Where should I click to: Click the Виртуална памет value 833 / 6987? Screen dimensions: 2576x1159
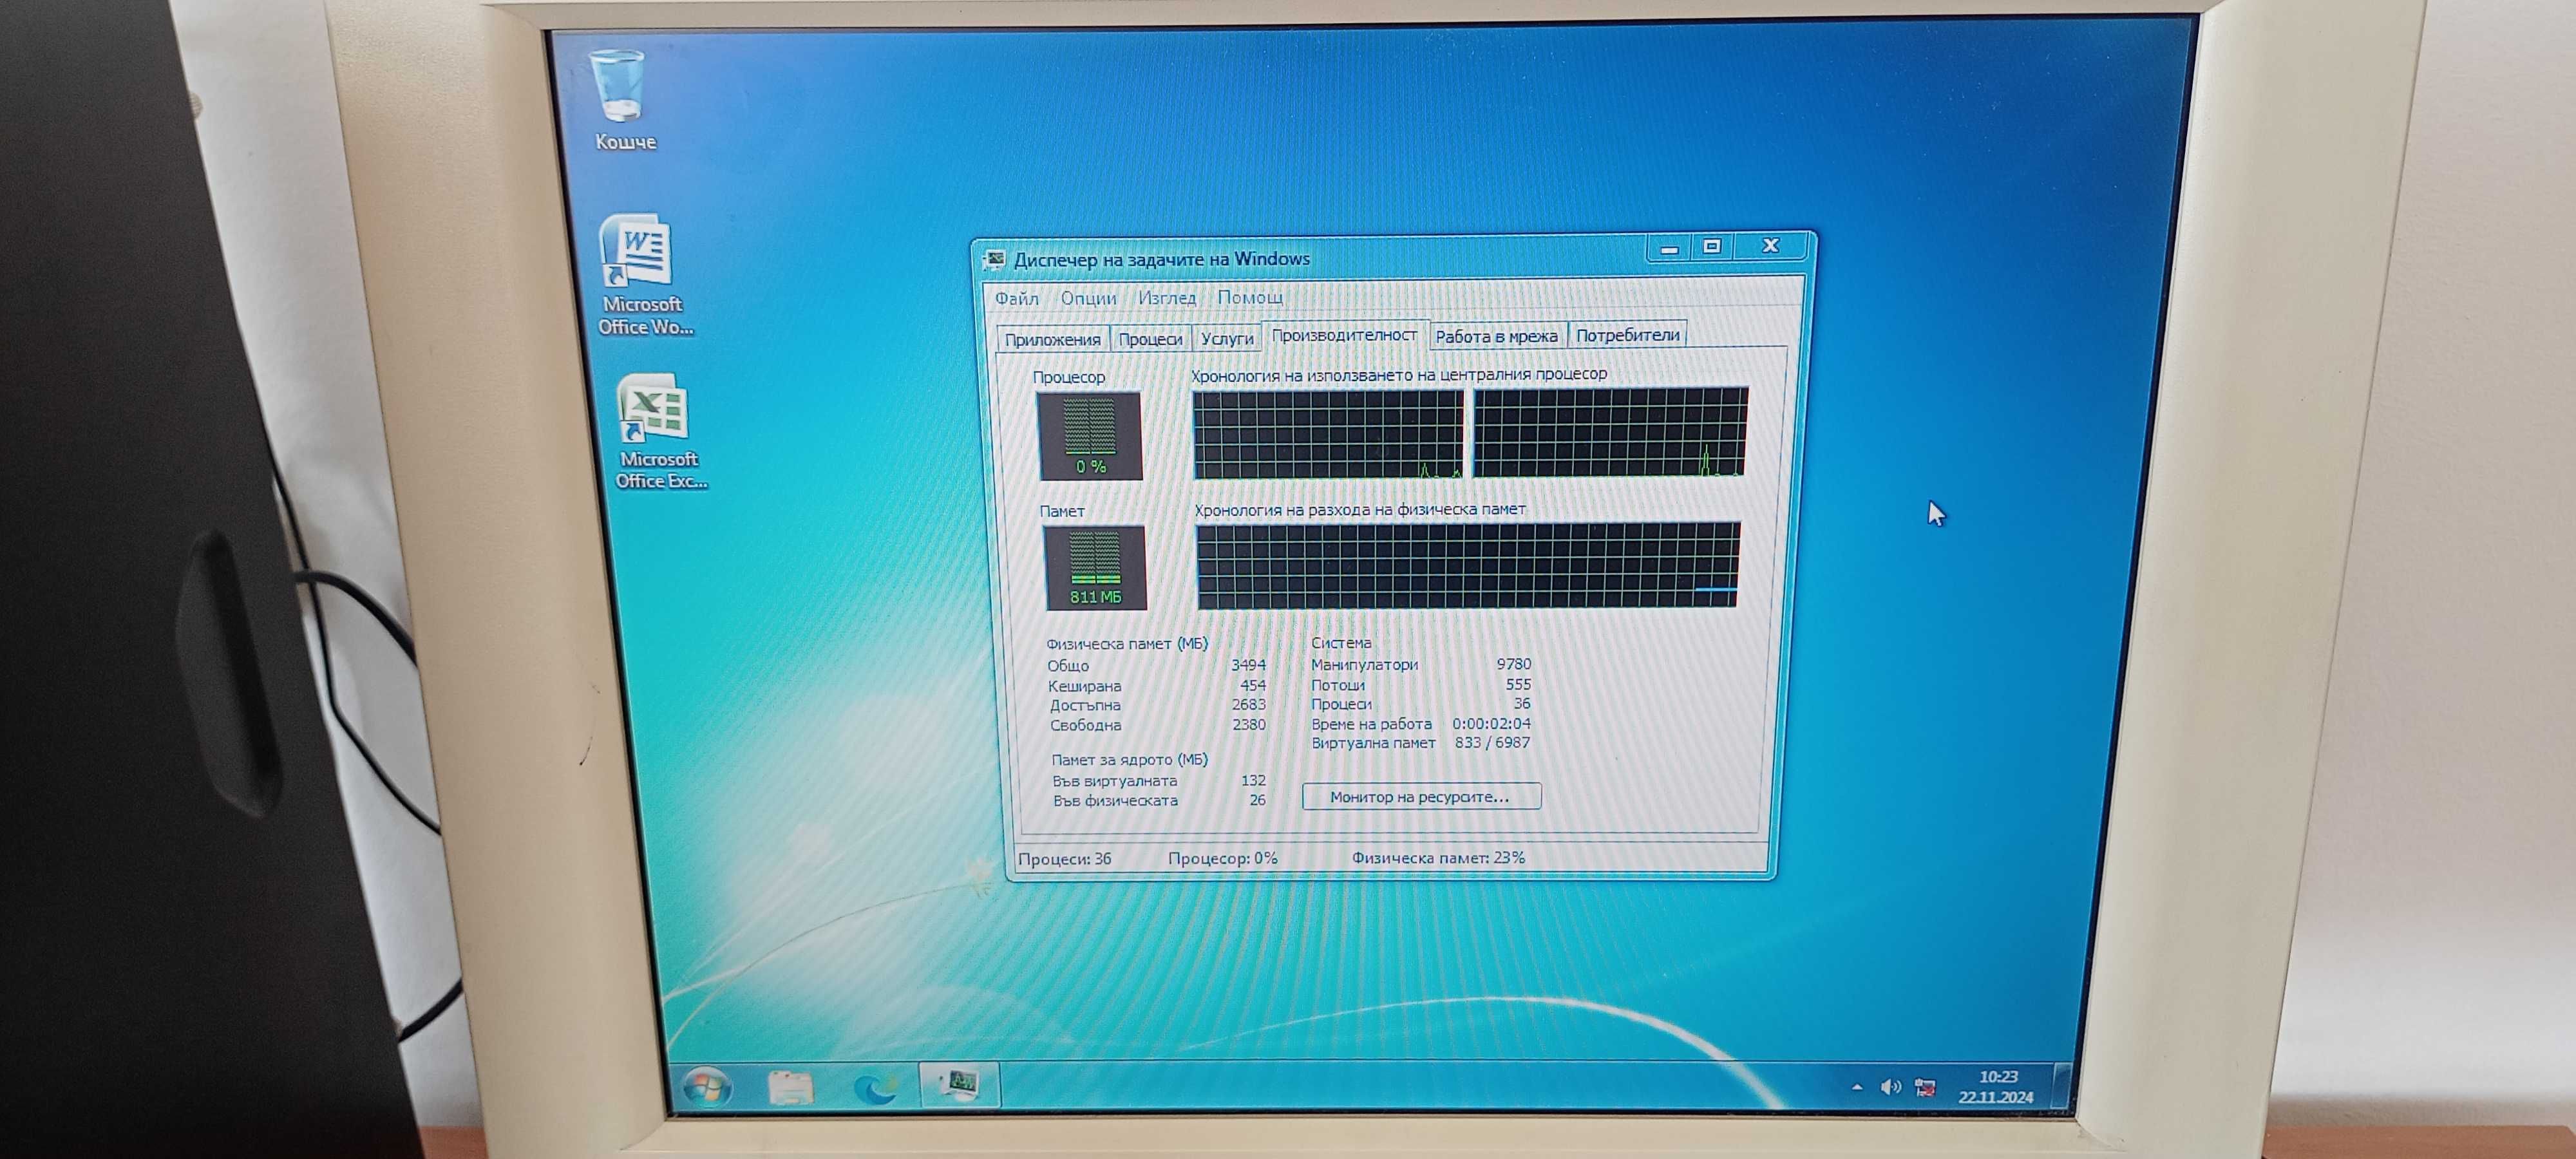(x=1492, y=743)
